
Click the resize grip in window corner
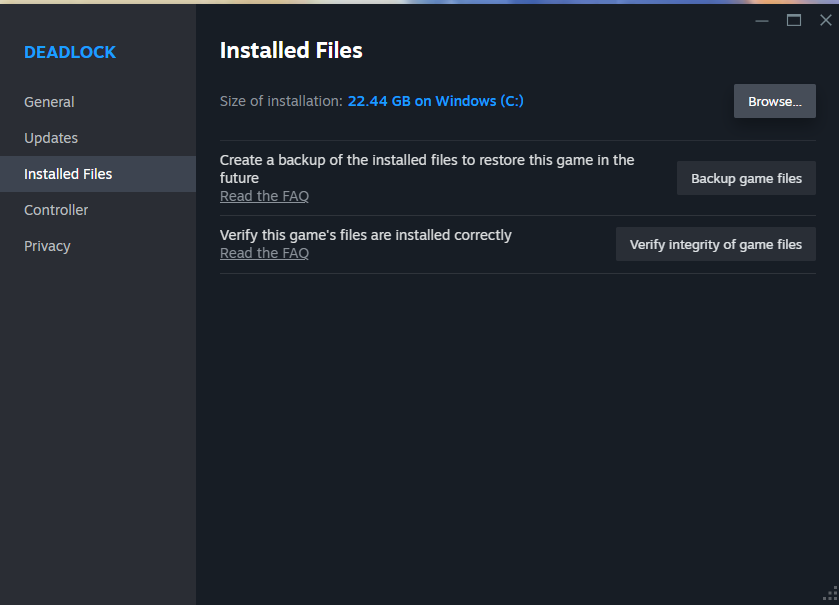click(828, 594)
